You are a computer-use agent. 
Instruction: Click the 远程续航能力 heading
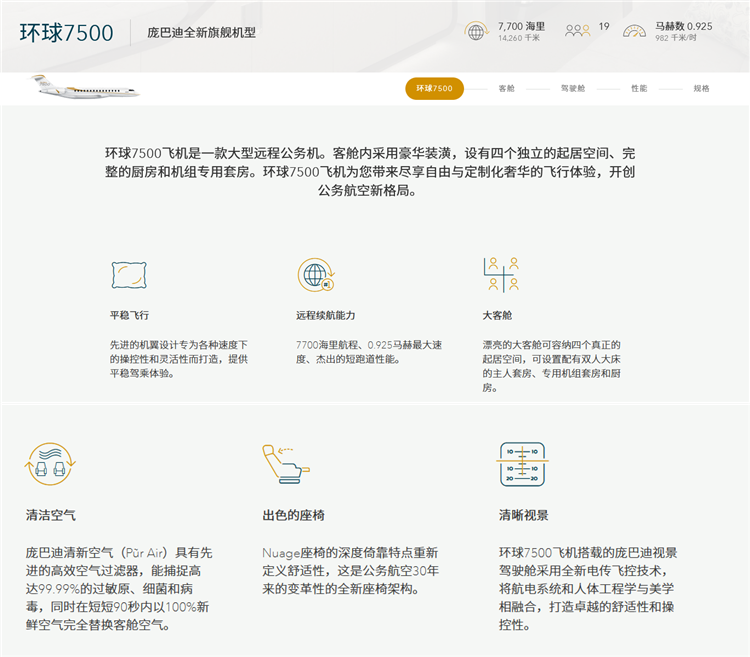[x=325, y=315]
